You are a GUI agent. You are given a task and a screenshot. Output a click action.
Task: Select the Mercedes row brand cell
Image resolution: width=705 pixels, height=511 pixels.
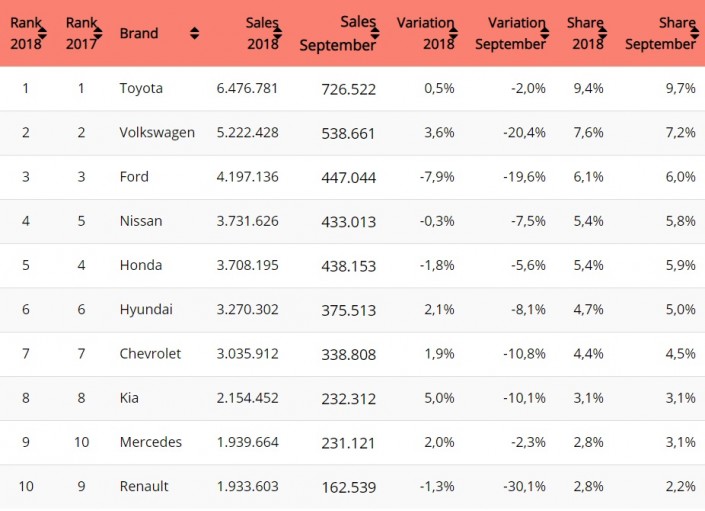click(x=150, y=442)
